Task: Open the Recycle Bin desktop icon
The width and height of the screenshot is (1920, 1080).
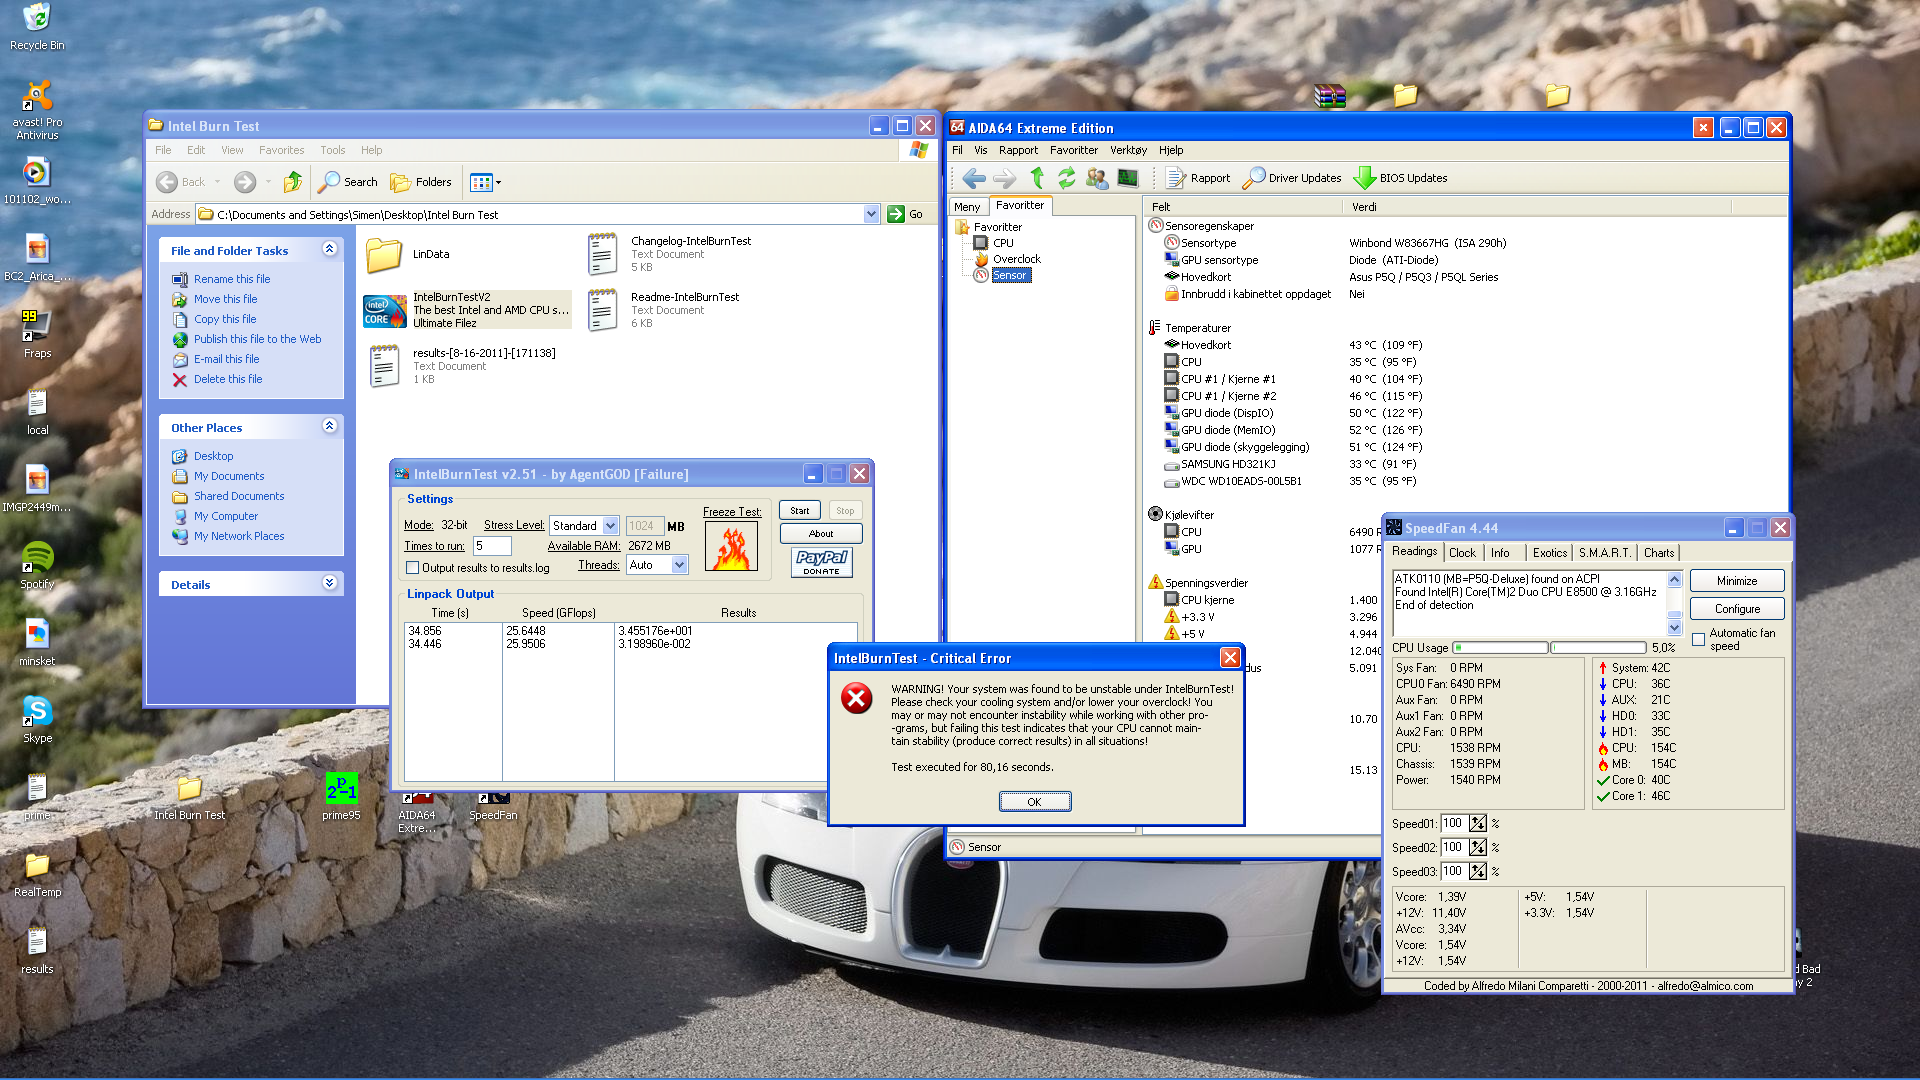Action: [37, 27]
